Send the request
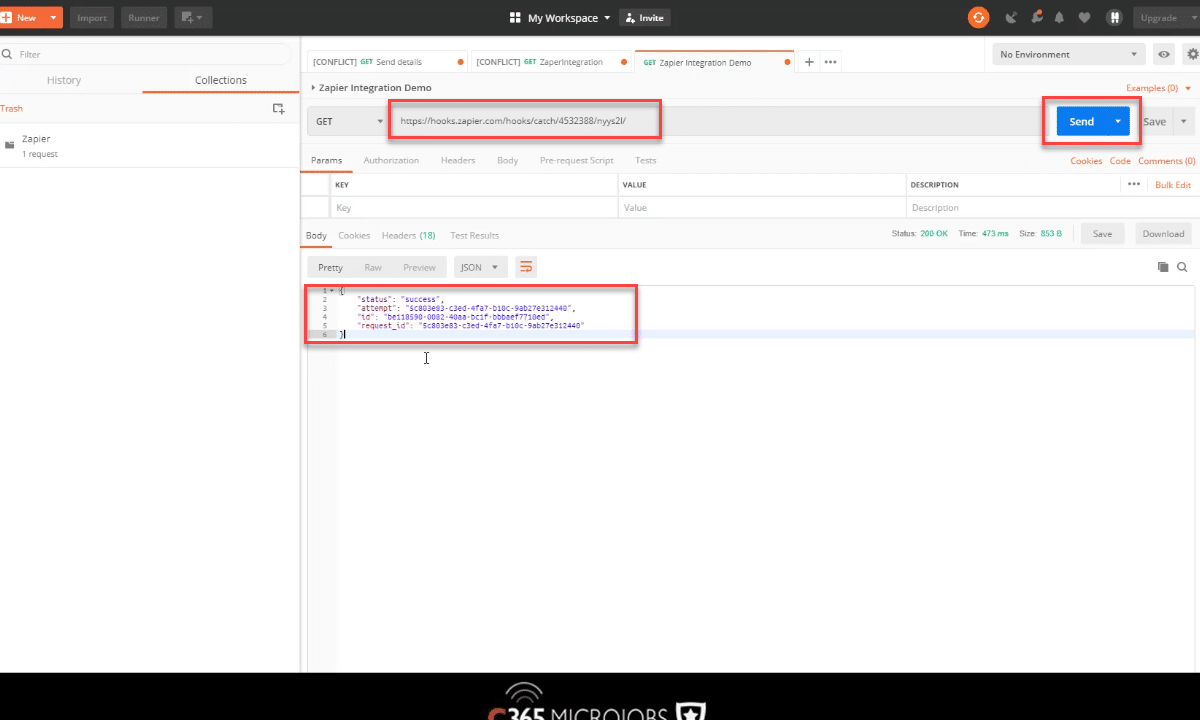 coord(1082,122)
